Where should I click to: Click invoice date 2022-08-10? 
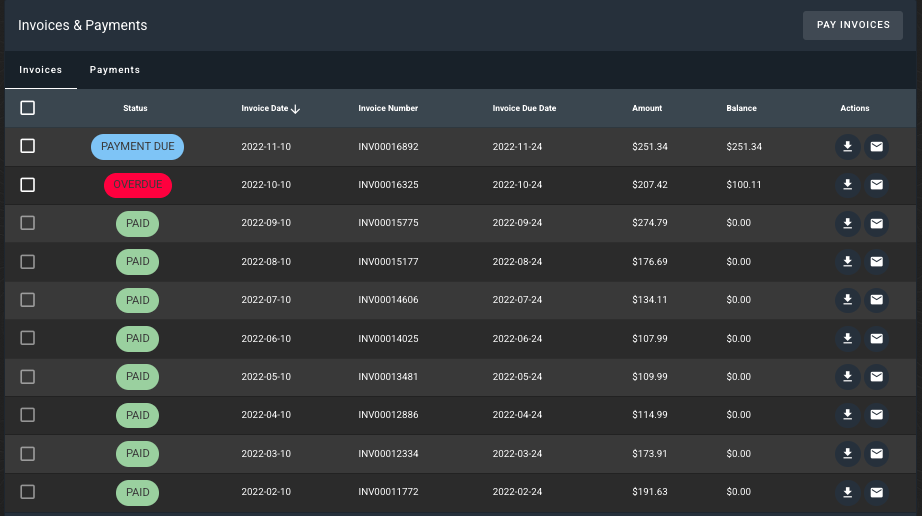266,262
